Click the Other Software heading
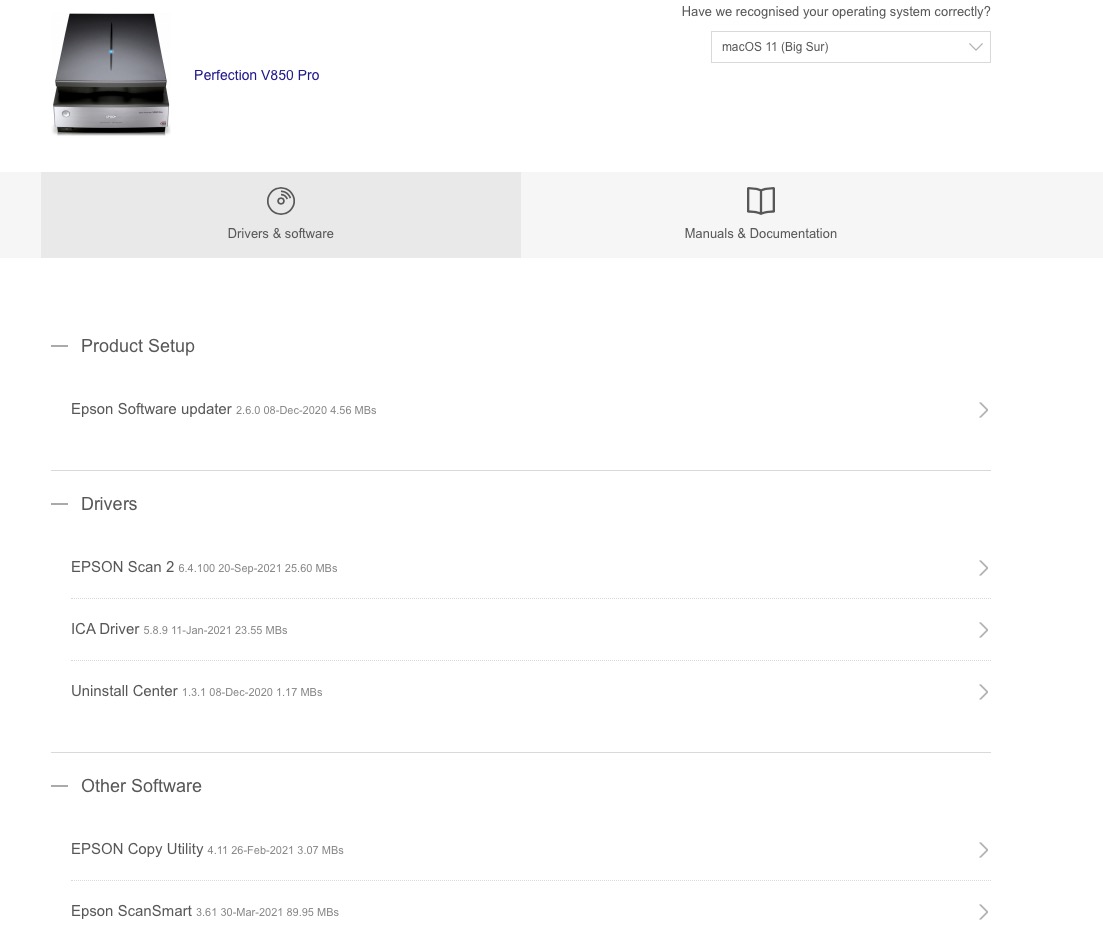 (141, 786)
